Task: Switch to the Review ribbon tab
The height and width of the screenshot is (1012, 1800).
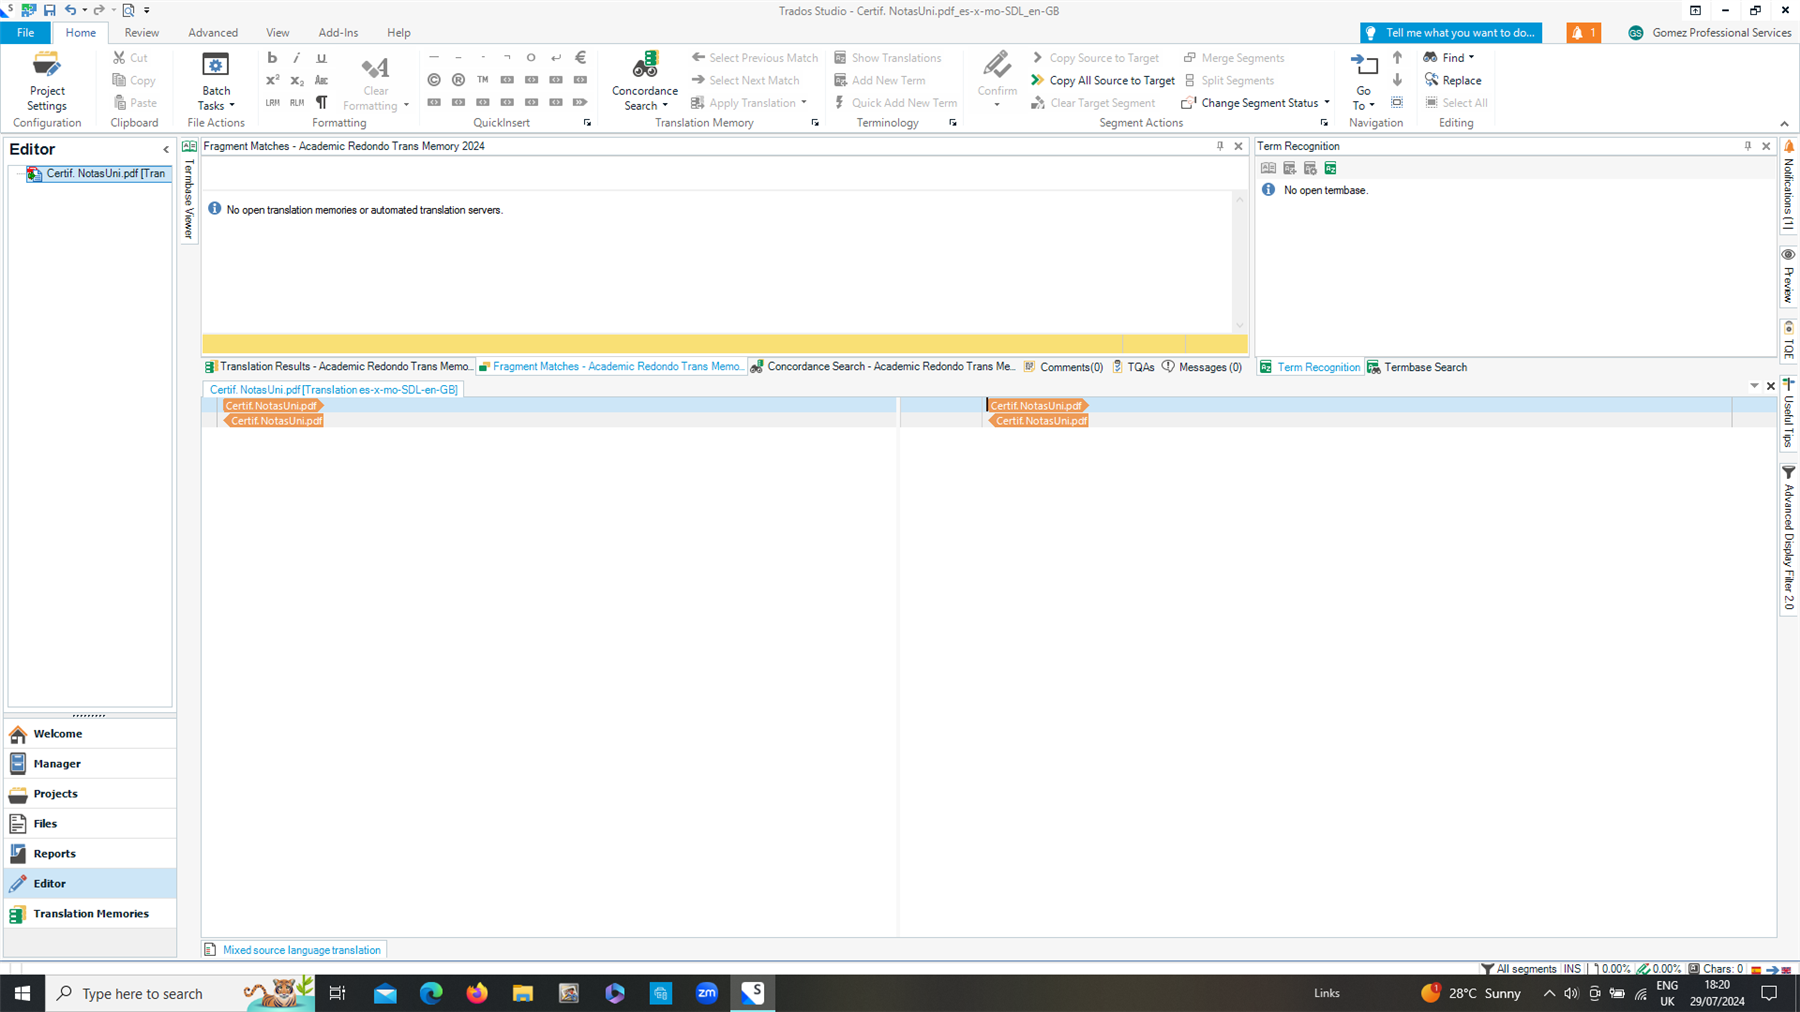Action: (x=142, y=33)
